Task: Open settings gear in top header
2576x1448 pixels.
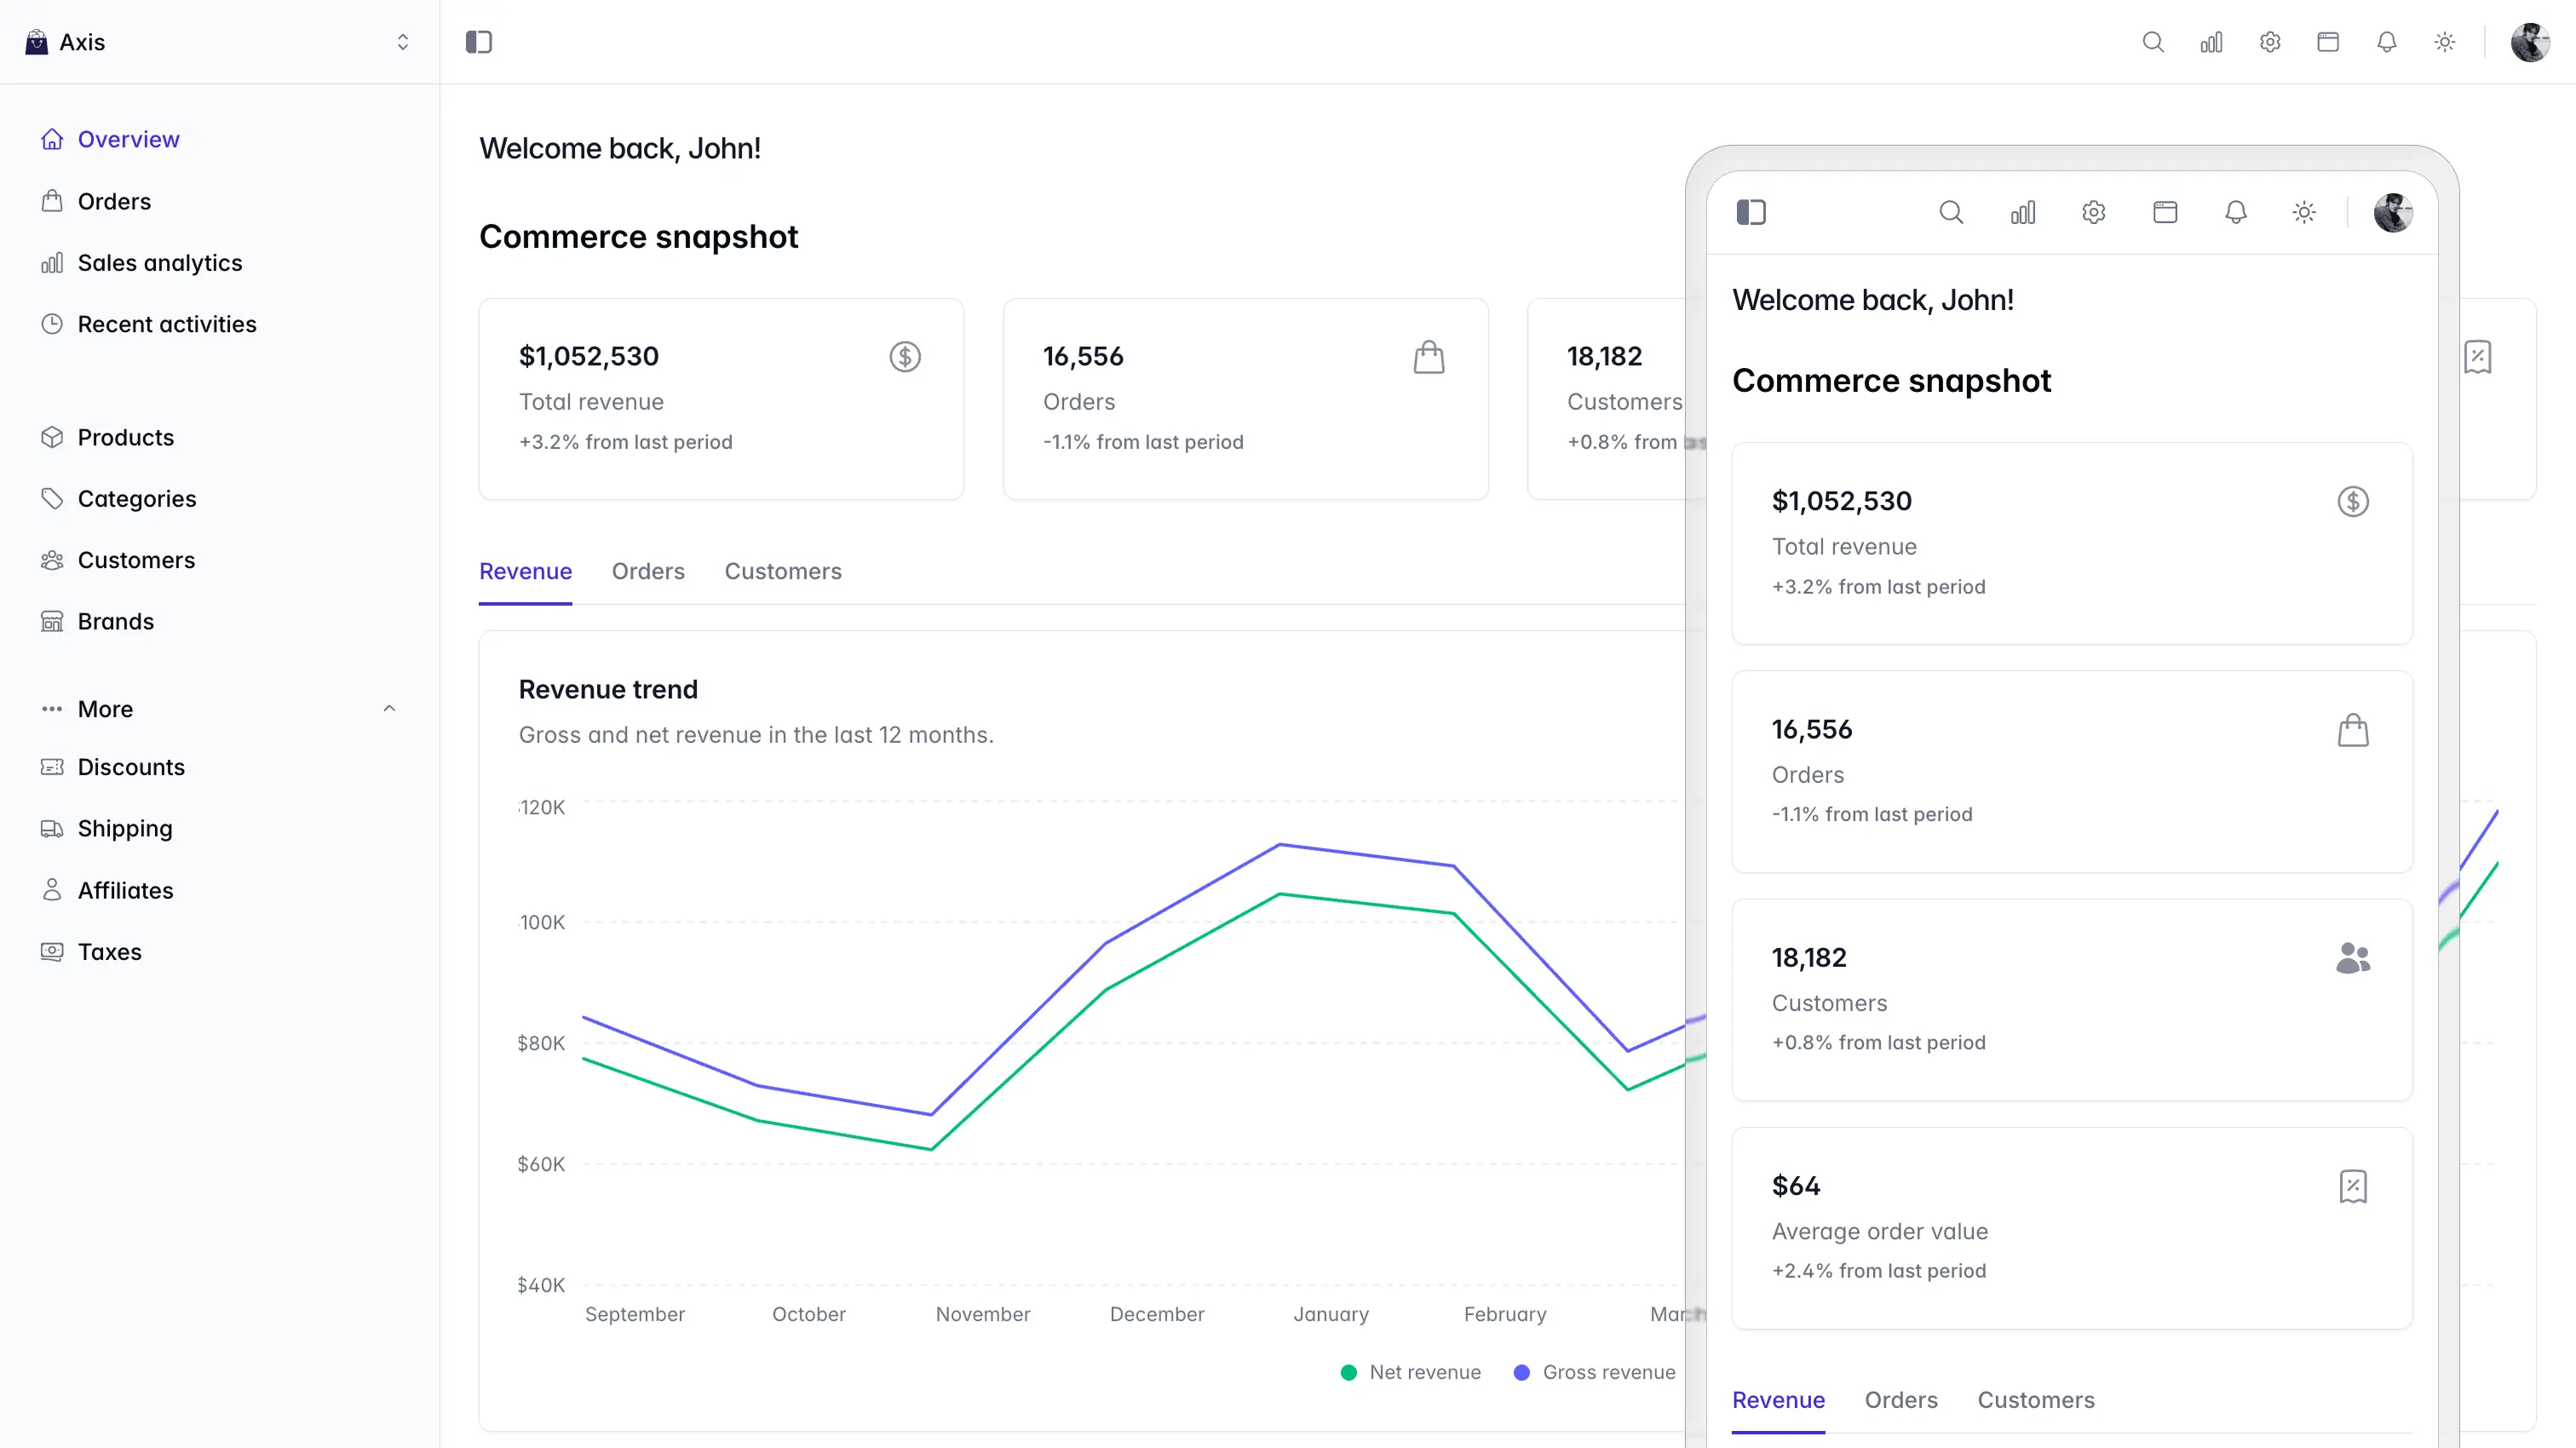Action: pyautogui.click(x=2270, y=42)
